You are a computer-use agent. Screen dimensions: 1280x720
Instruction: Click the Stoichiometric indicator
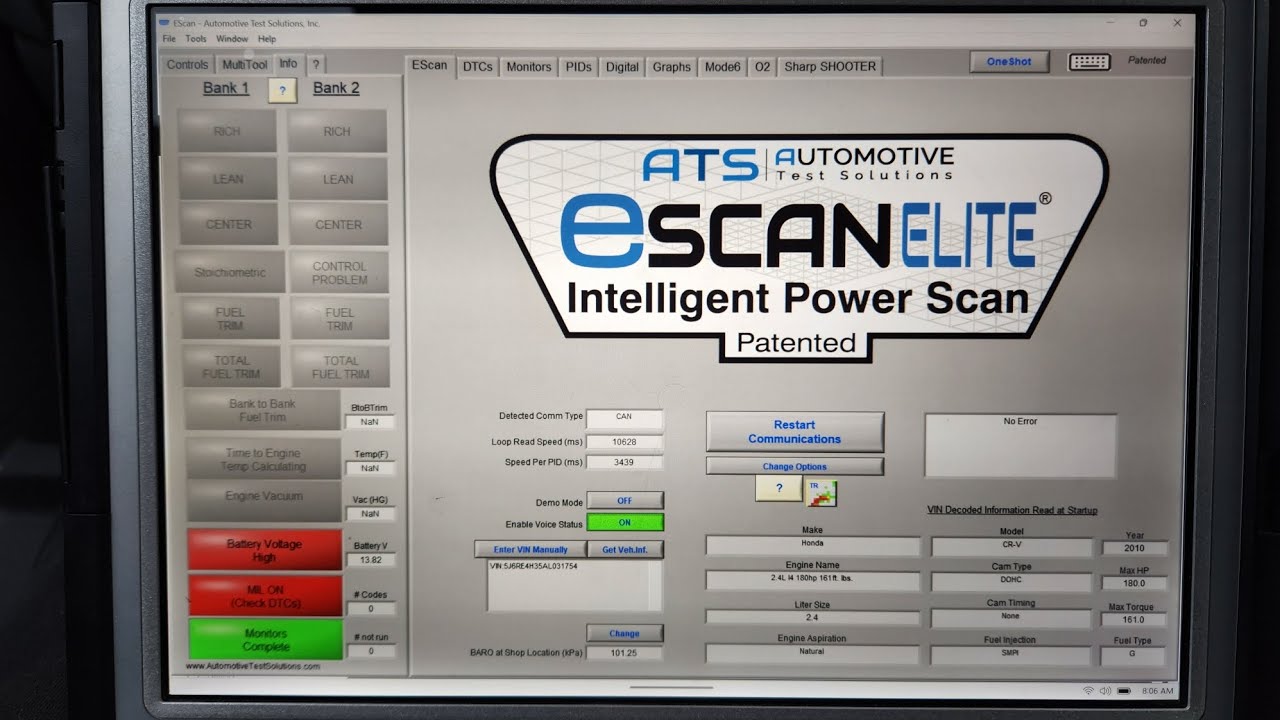[230, 272]
